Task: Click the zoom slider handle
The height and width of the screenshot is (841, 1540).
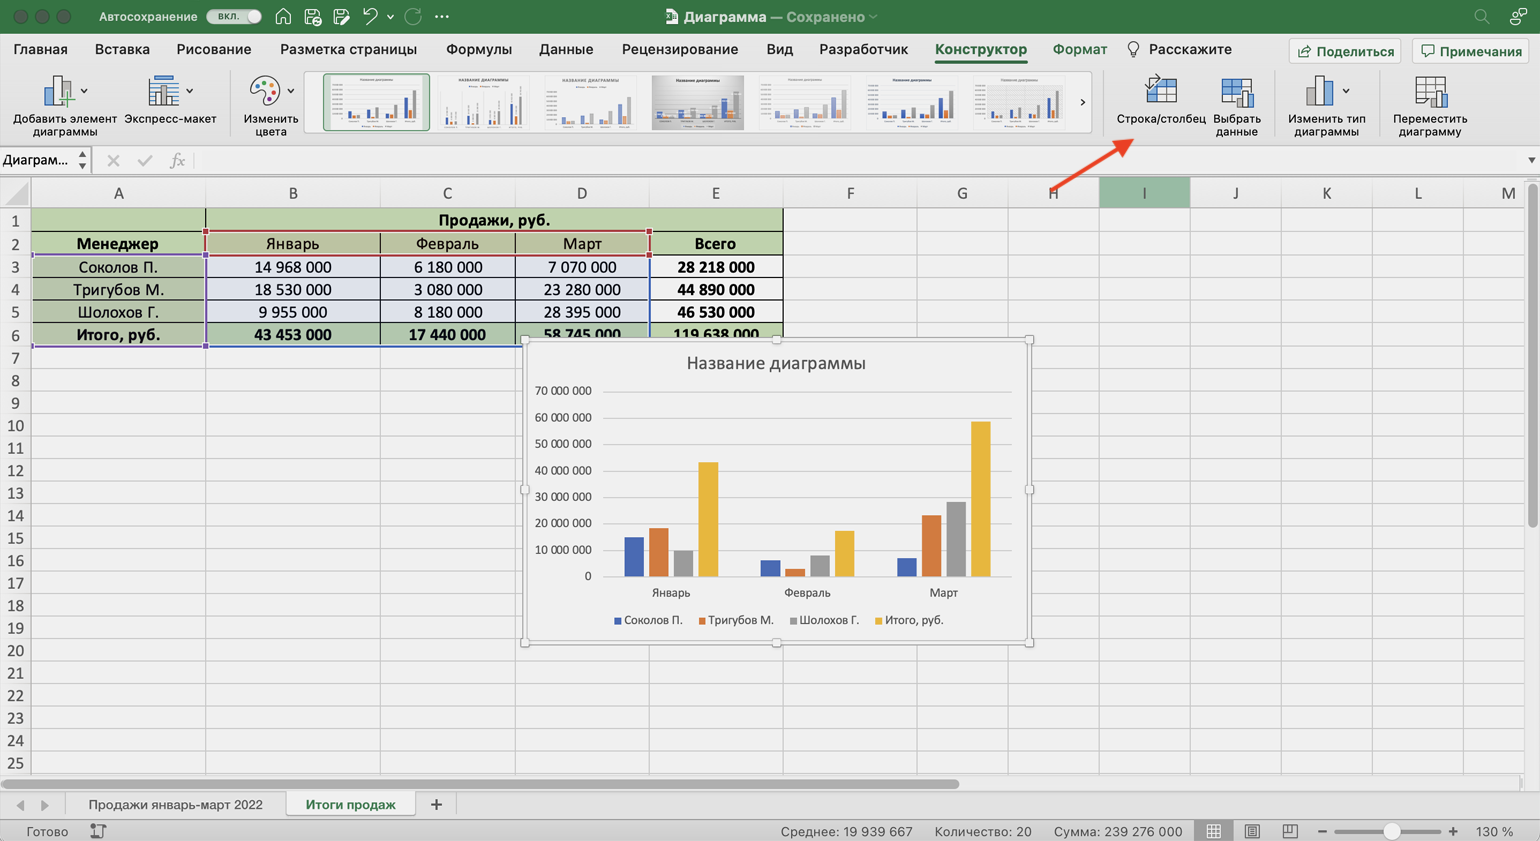Action: 1391,831
